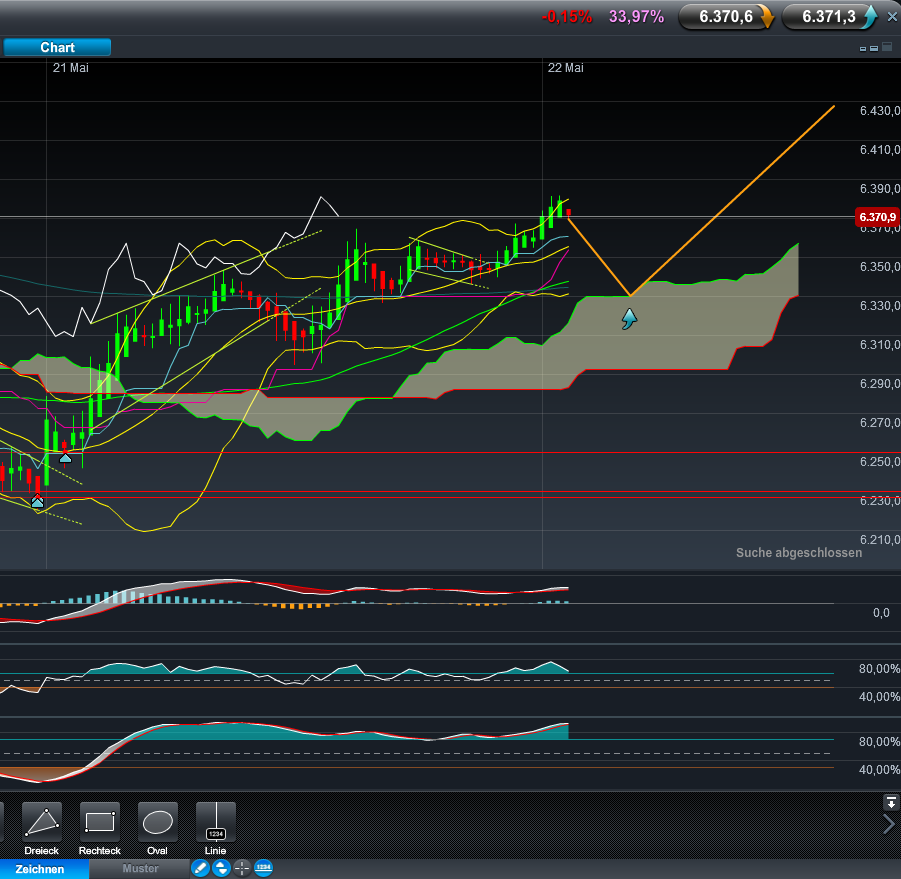This screenshot has height=879, width=901.
Task: Click the blue up-down arrows icon
Action: pos(221,868)
